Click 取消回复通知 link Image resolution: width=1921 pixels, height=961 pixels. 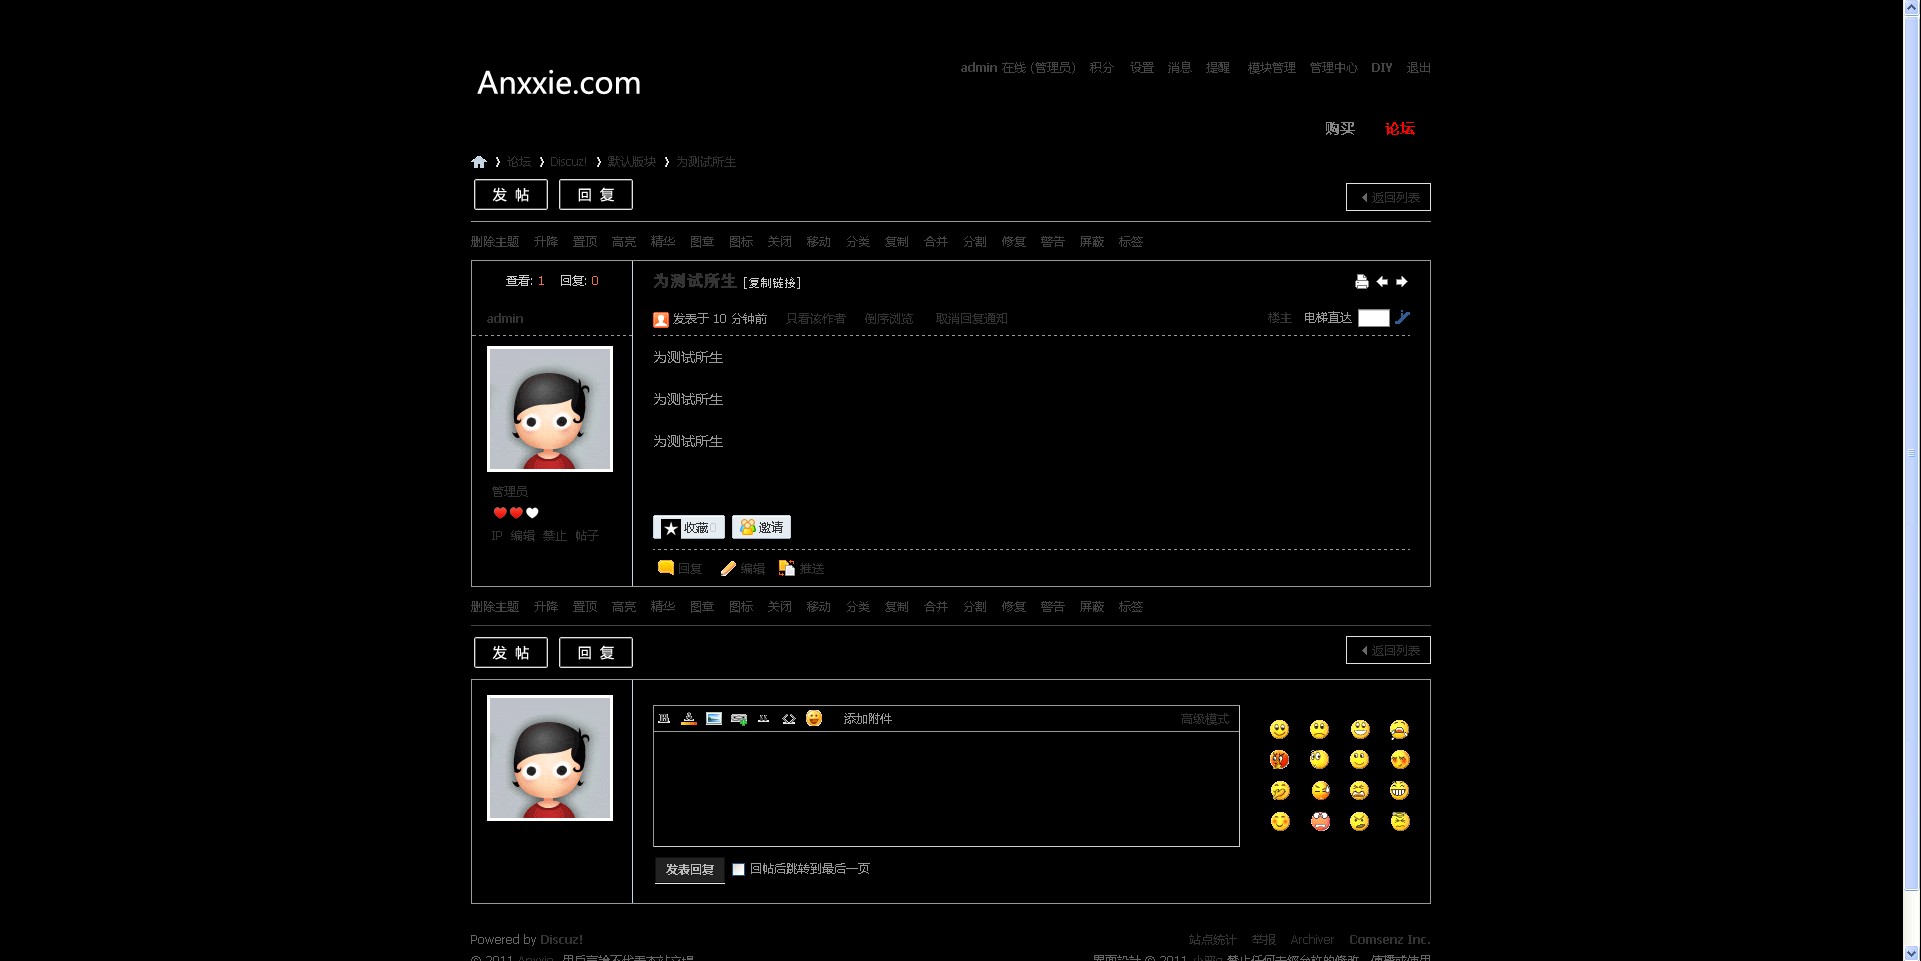click(972, 319)
